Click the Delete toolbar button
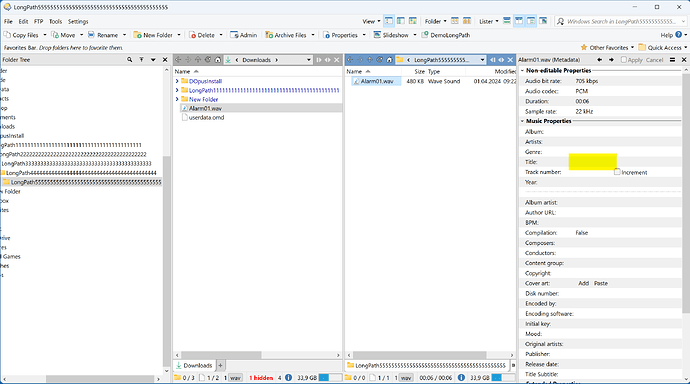This screenshot has width=690, height=384. 202,35
